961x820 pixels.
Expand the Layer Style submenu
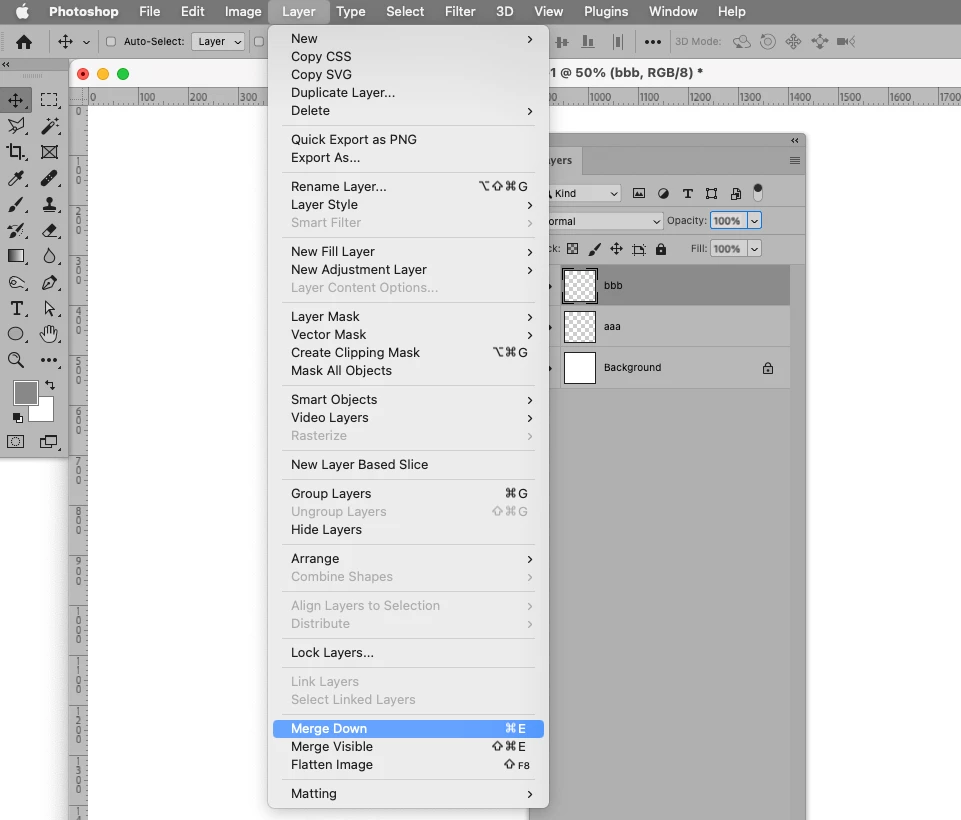408,205
